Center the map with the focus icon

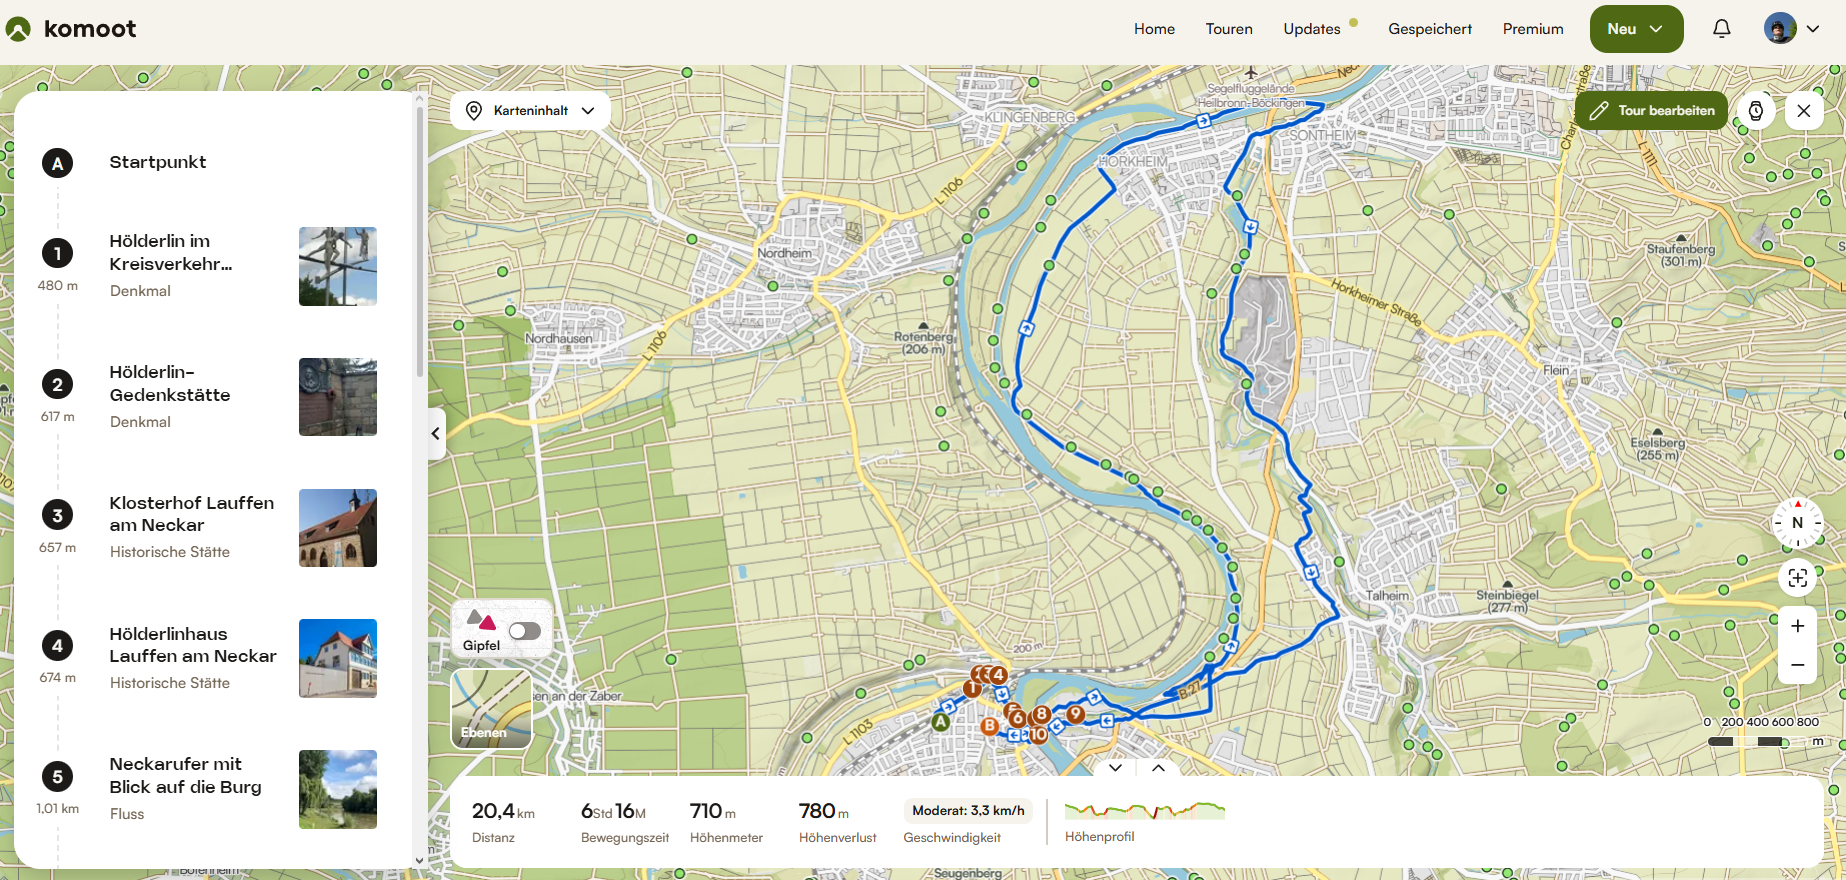(1797, 578)
